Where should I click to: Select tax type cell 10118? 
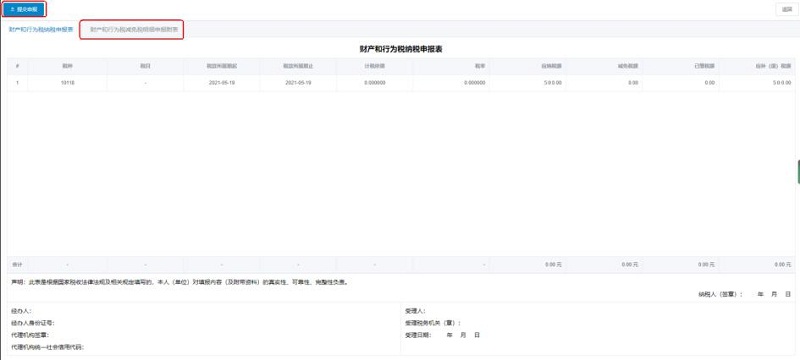coord(67,83)
